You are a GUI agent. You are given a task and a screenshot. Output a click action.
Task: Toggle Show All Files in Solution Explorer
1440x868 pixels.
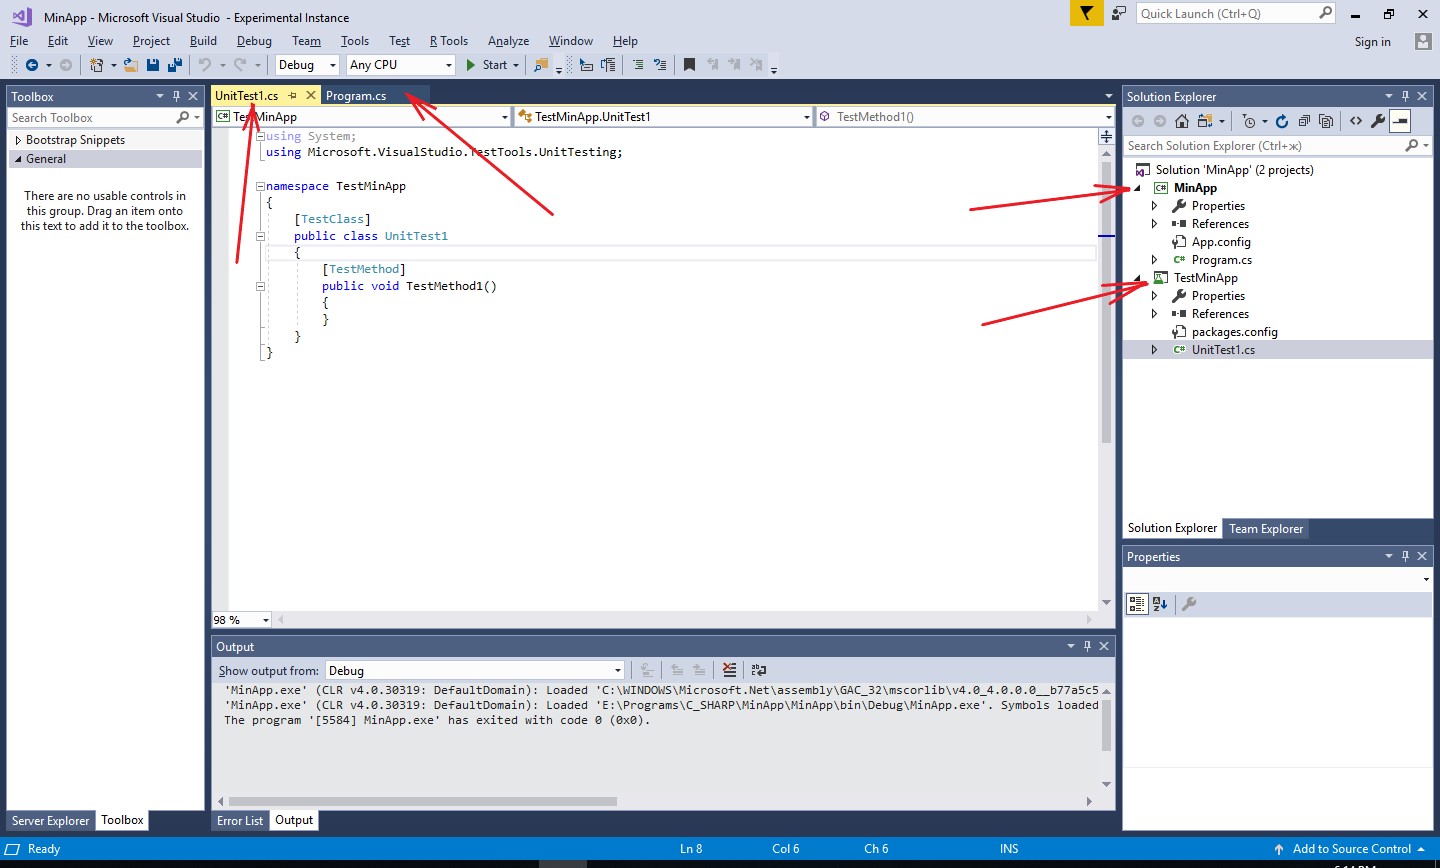[1327, 120]
